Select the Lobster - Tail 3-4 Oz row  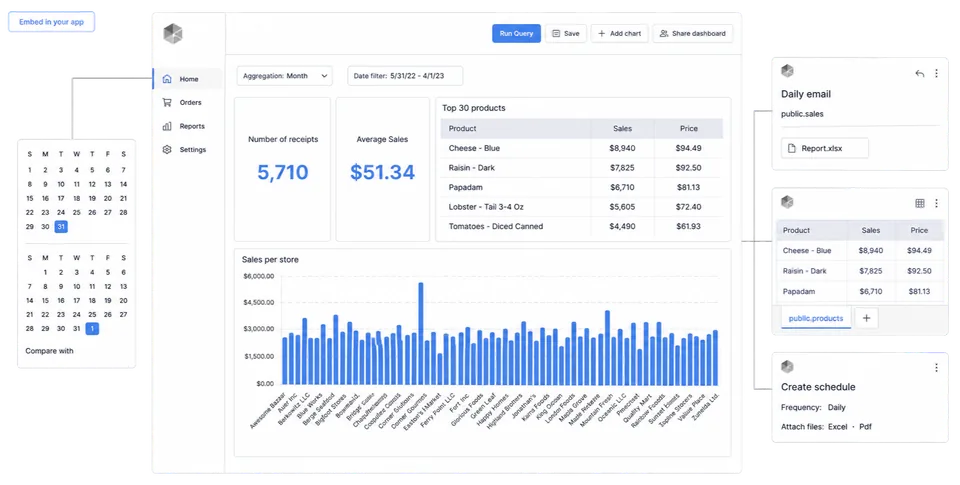pyautogui.click(x=582, y=207)
